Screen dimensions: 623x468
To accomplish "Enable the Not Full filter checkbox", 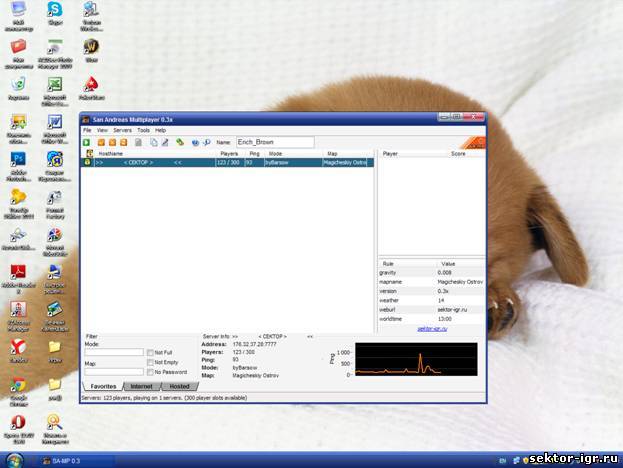I will click(x=150, y=353).
